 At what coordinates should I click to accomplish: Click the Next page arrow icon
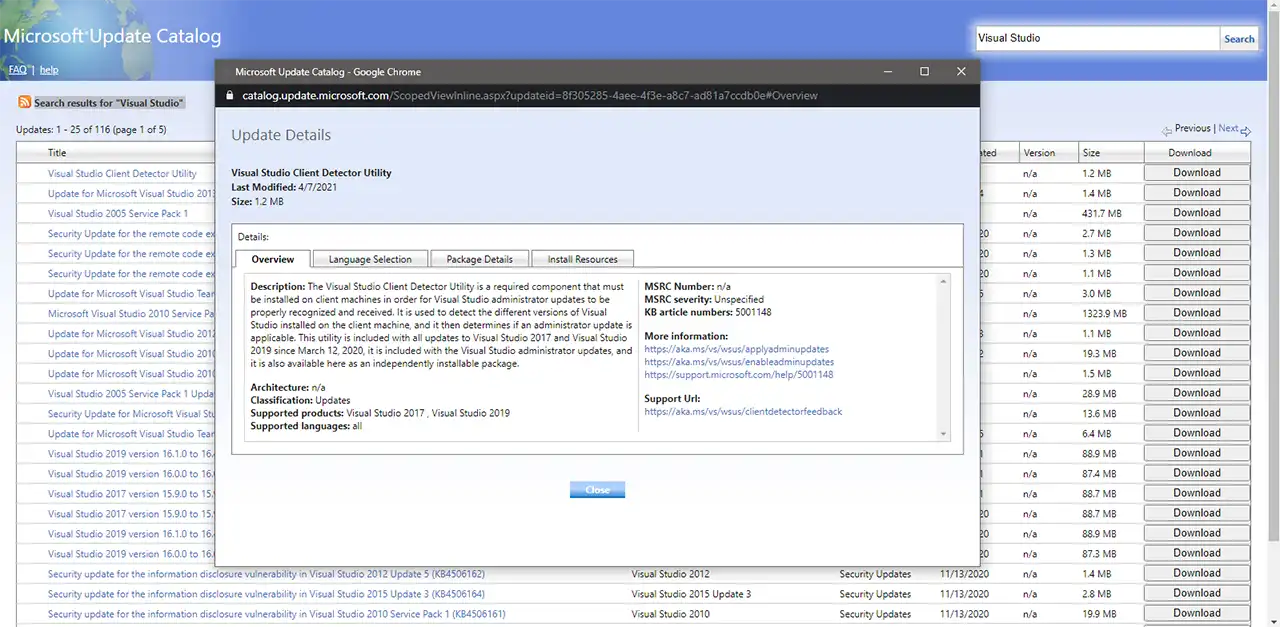tap(1246, 130)
